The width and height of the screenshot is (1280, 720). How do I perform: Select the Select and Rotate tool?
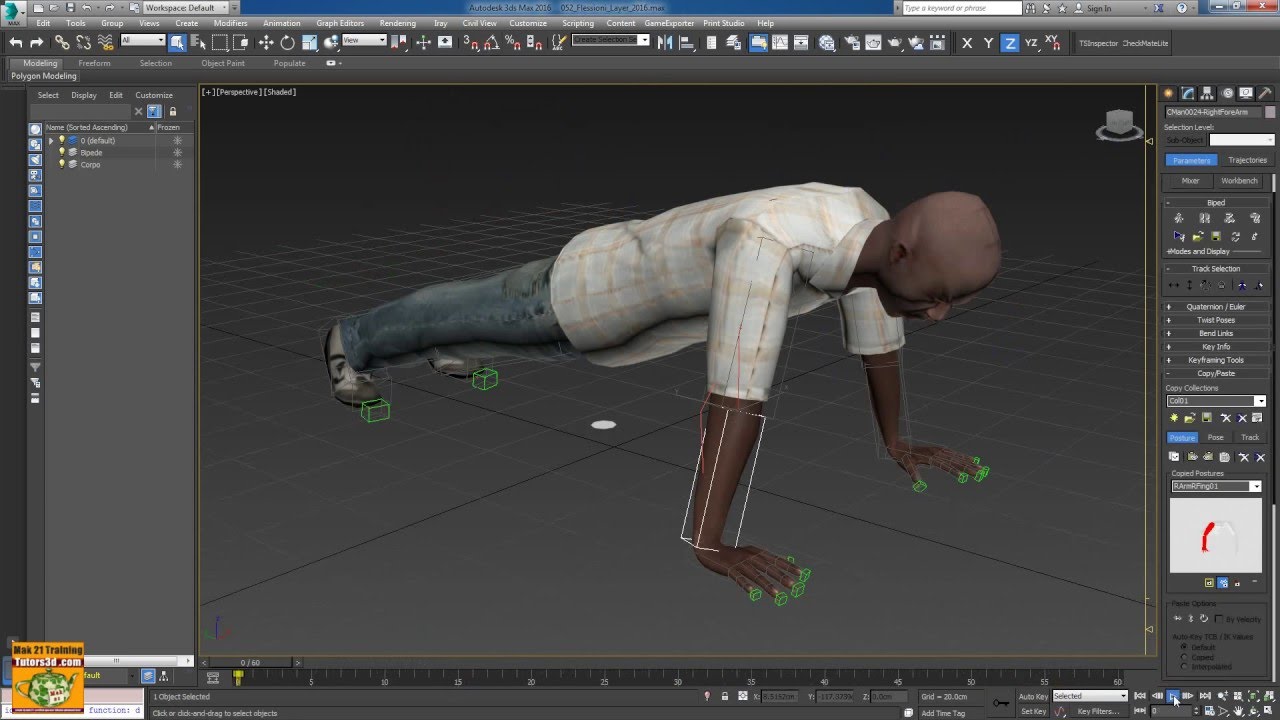pyautogui.click(x=288, y=42)
